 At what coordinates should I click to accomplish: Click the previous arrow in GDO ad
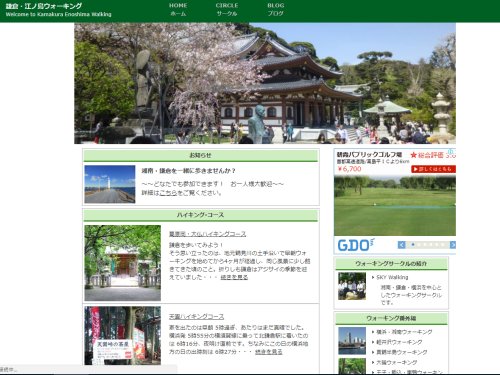402,245
